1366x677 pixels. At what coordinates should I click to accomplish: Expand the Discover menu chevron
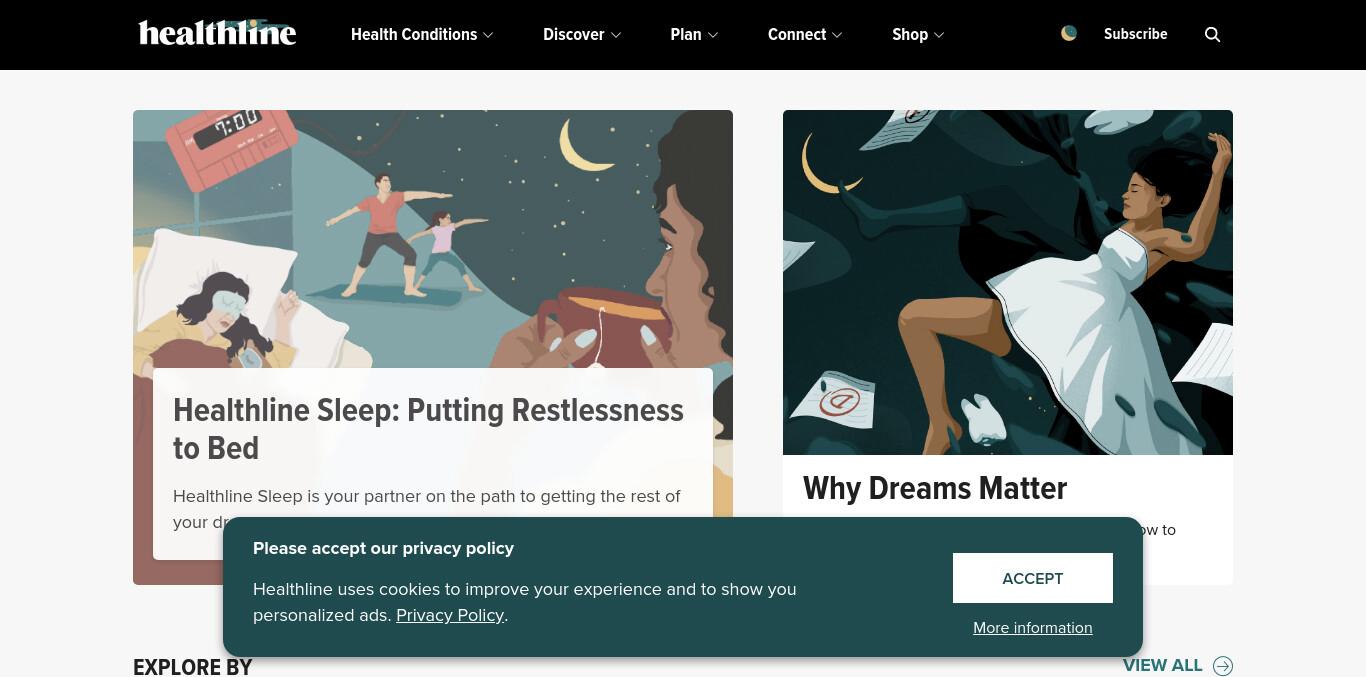click(616, 35)
